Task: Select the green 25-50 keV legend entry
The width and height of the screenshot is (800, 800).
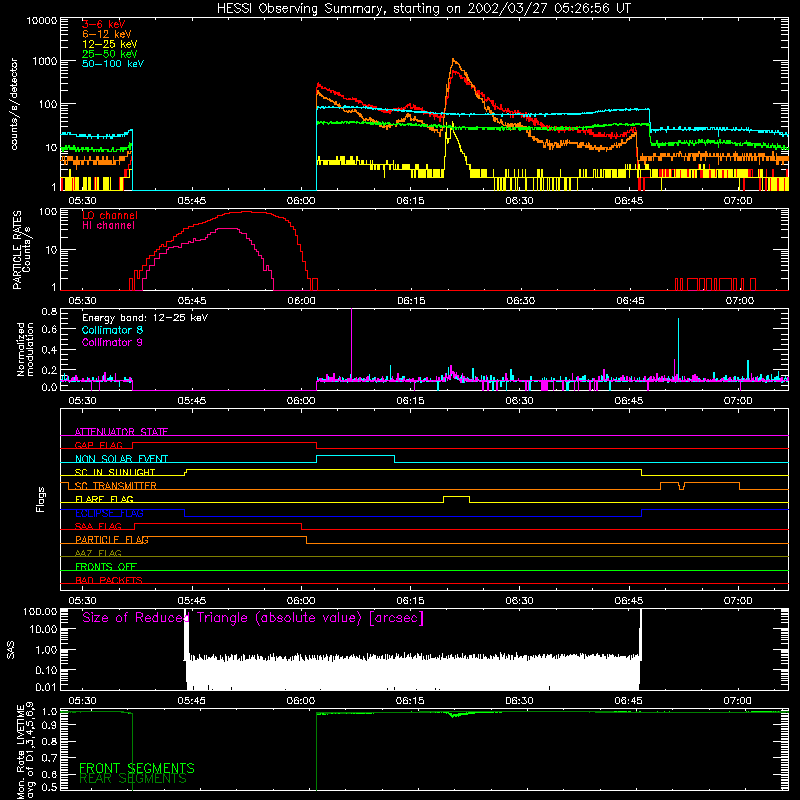Action: tap(109, 54)
